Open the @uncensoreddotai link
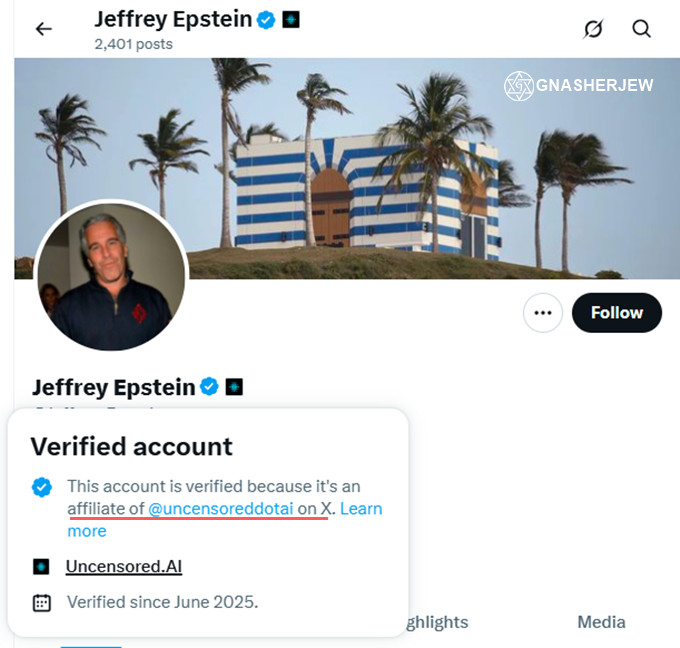This screenshot has height=648, width=680. click(220, 509)
